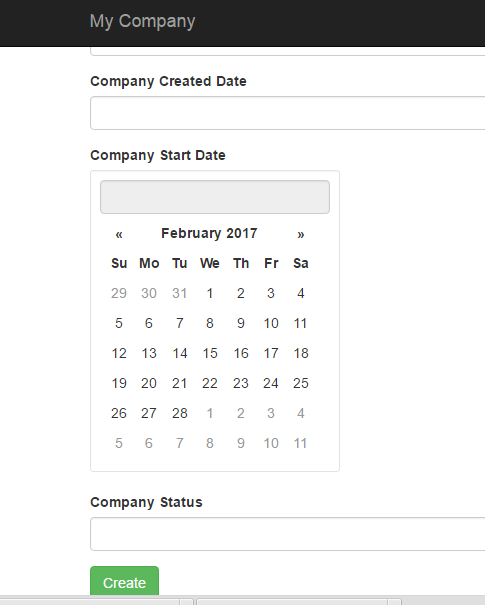Click January 31 grayed-out day
Image resolution: width=485 pixels, height=605 pixels.
tap(180, 293)
